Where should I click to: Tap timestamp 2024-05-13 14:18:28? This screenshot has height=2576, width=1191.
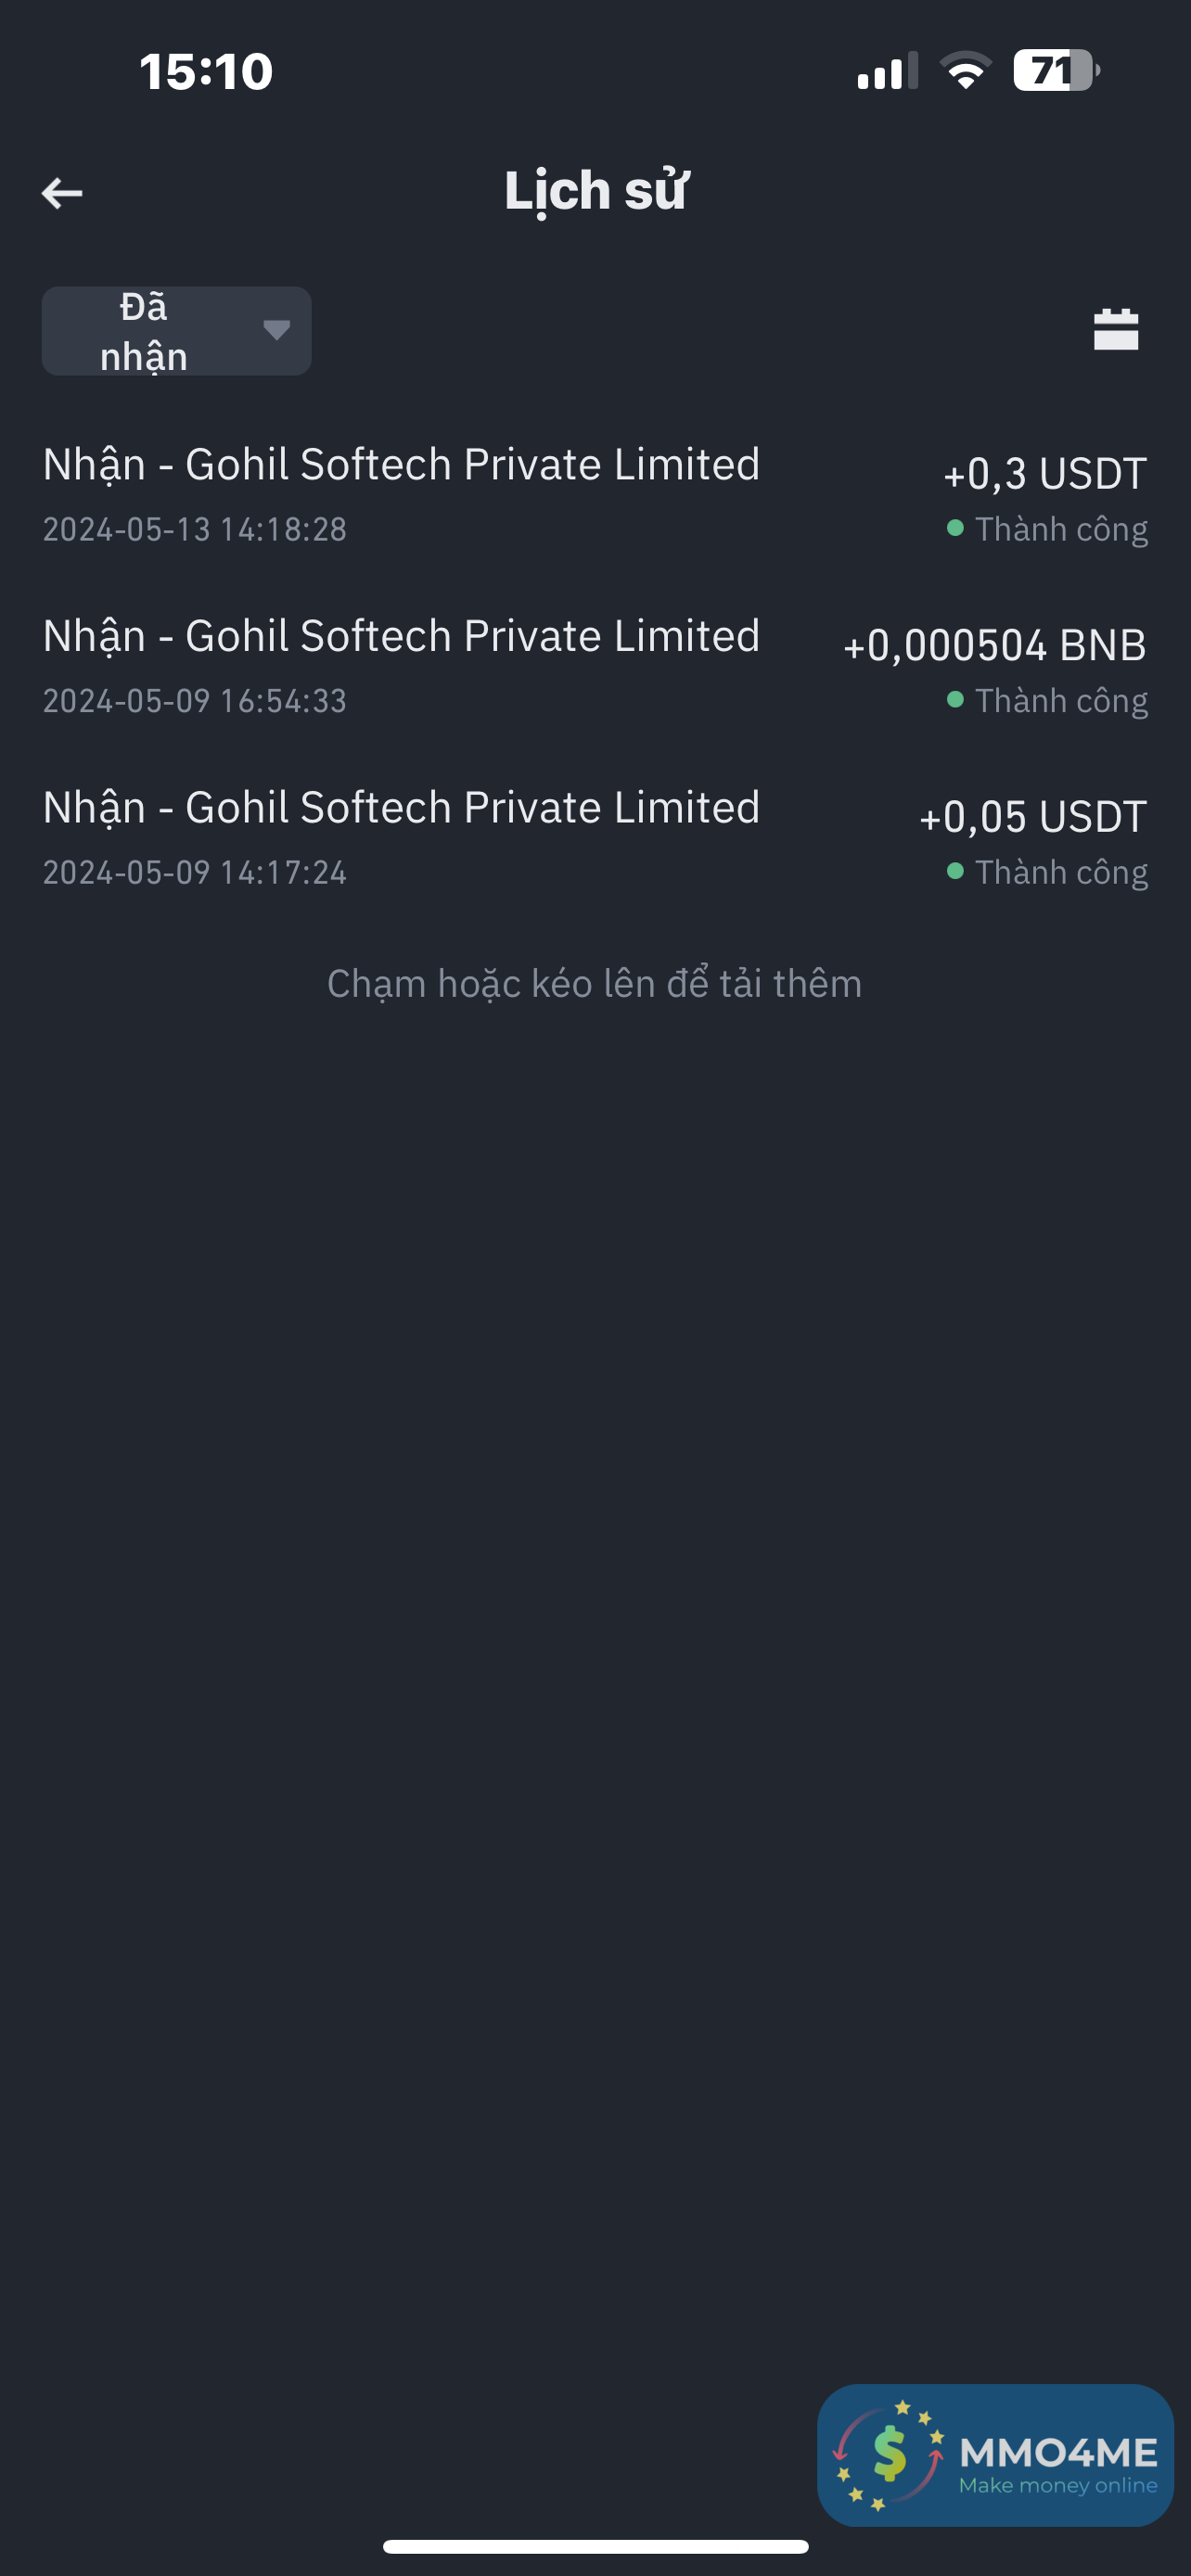point(195,529)
